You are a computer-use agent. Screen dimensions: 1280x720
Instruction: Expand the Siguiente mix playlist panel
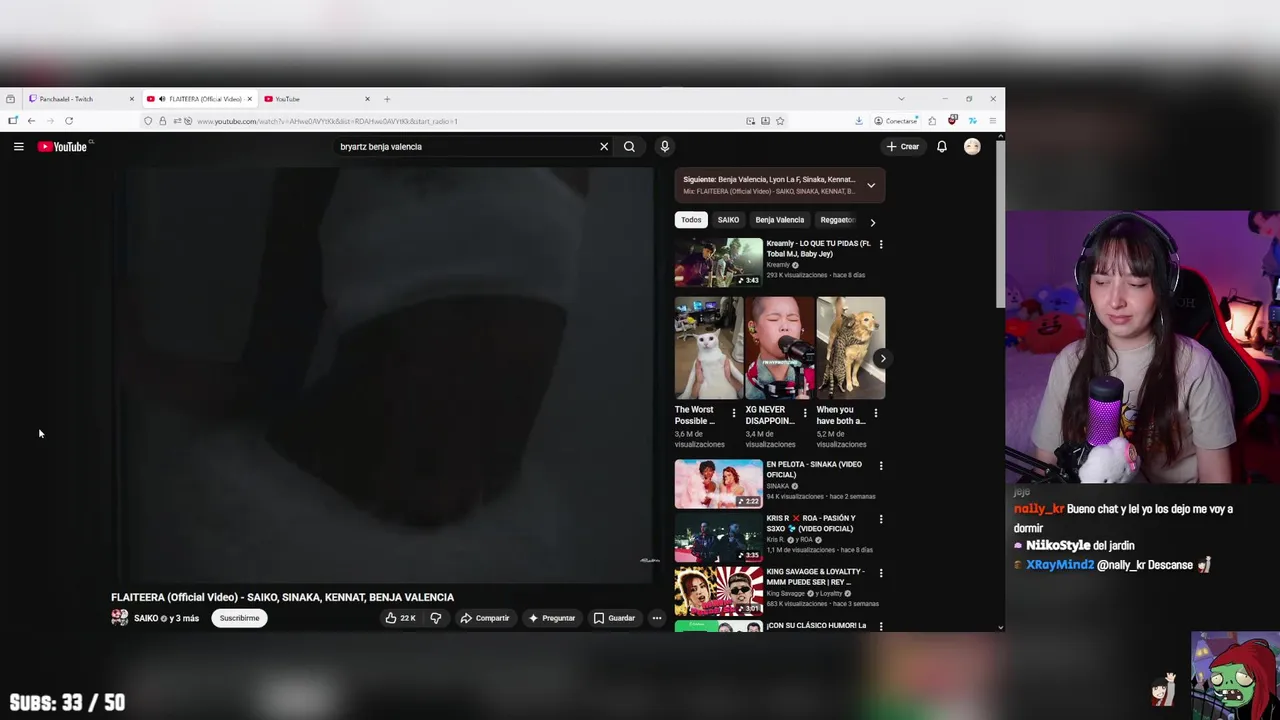(871, 185)
